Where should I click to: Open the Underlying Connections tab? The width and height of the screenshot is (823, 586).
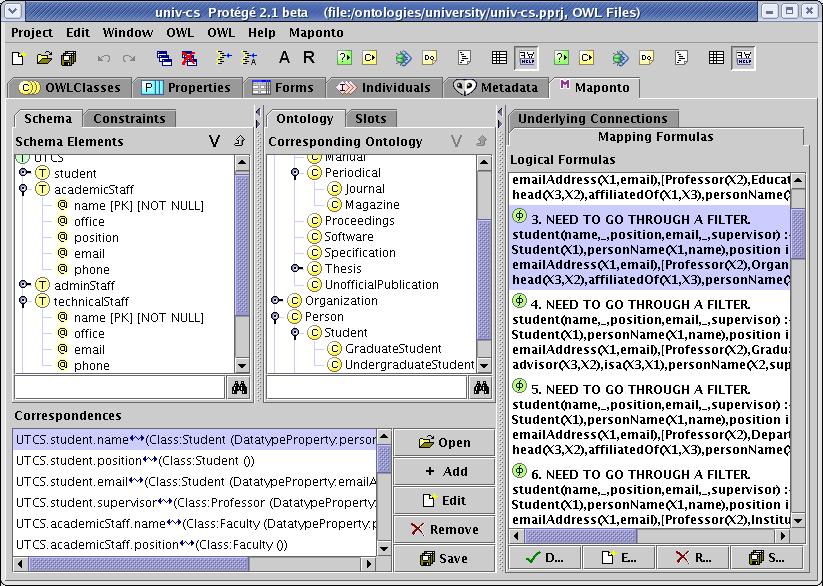click(593, 119)
